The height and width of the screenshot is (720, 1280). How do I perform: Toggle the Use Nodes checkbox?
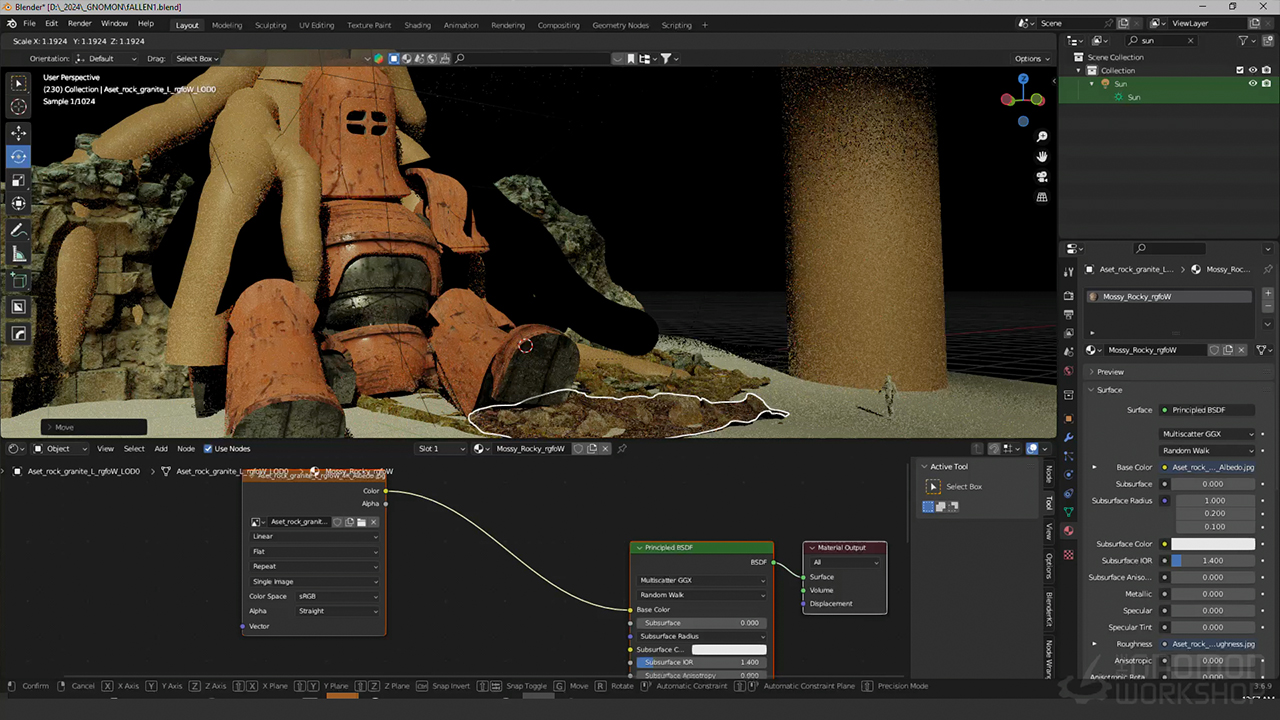click(208, 449)
